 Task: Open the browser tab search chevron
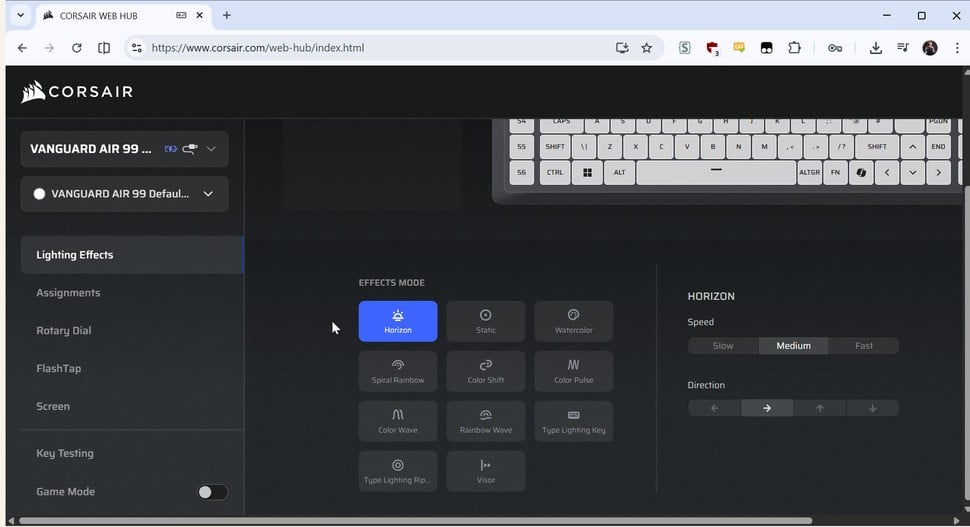[20, 15]
